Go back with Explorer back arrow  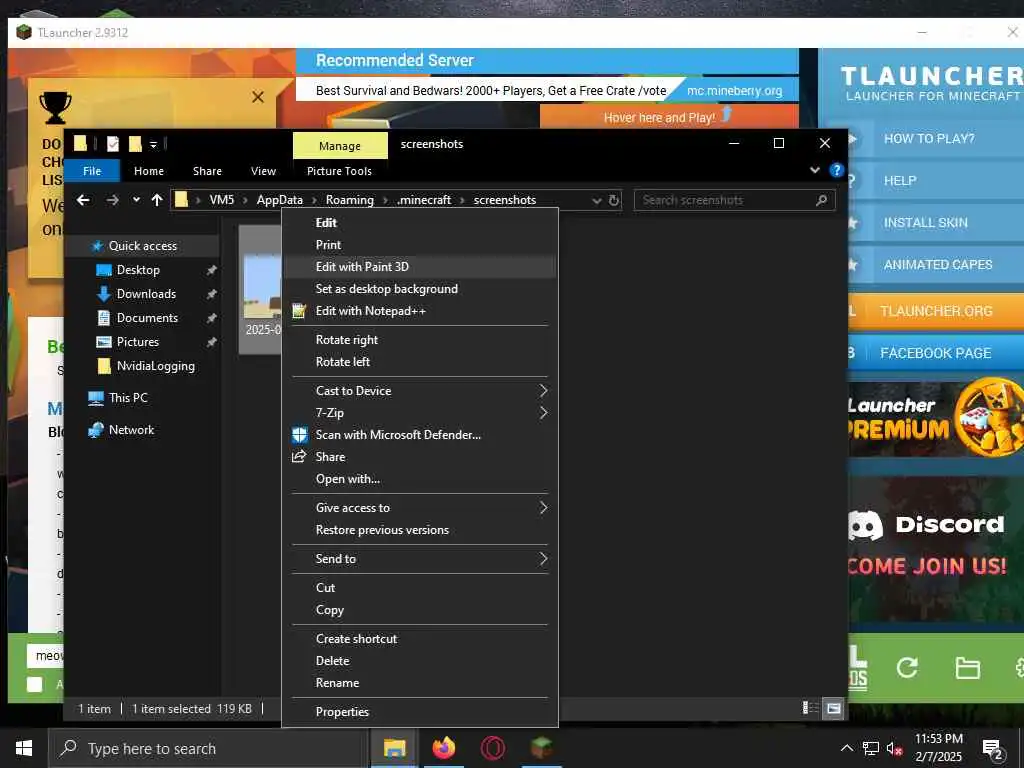(83, 200)
